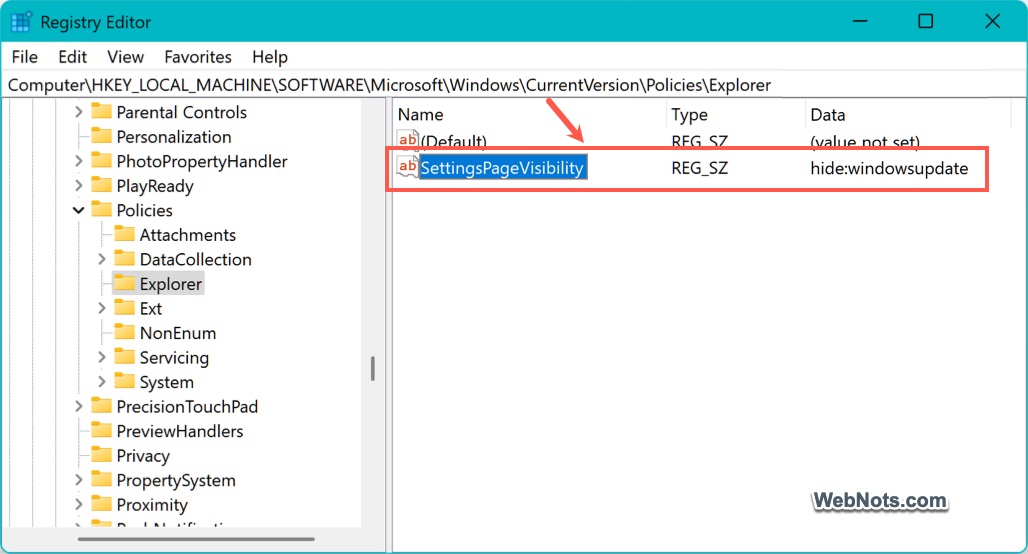The width and height of the screenshot is (1028, 554).
Task: Click the registry path address bar
Action: tap(514, 85)
